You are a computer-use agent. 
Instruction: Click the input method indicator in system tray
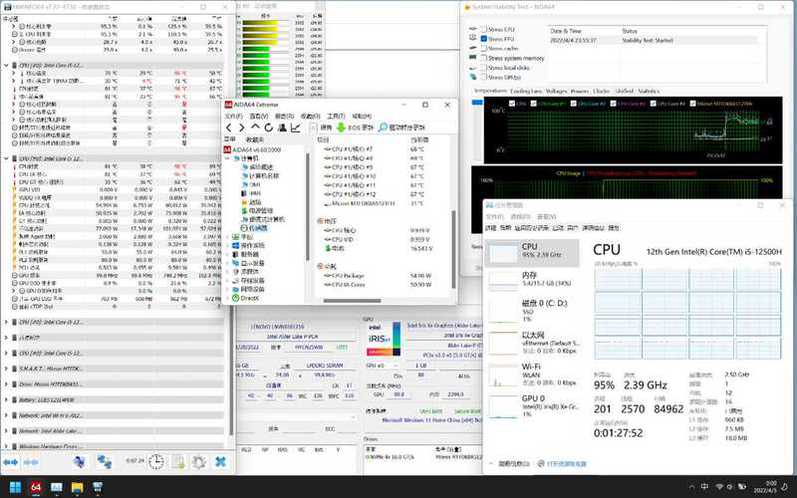pos(704,486)
